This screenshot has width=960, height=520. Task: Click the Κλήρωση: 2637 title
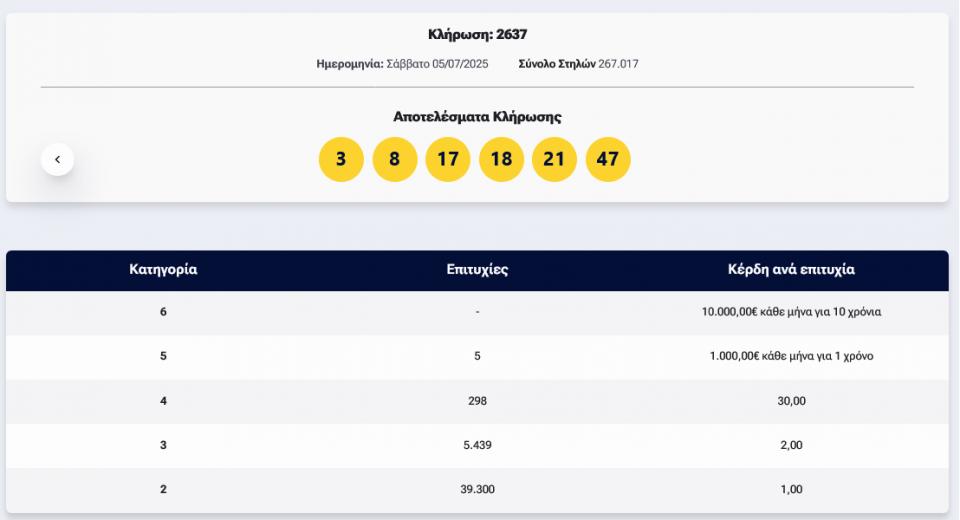(x=477, y=35)
